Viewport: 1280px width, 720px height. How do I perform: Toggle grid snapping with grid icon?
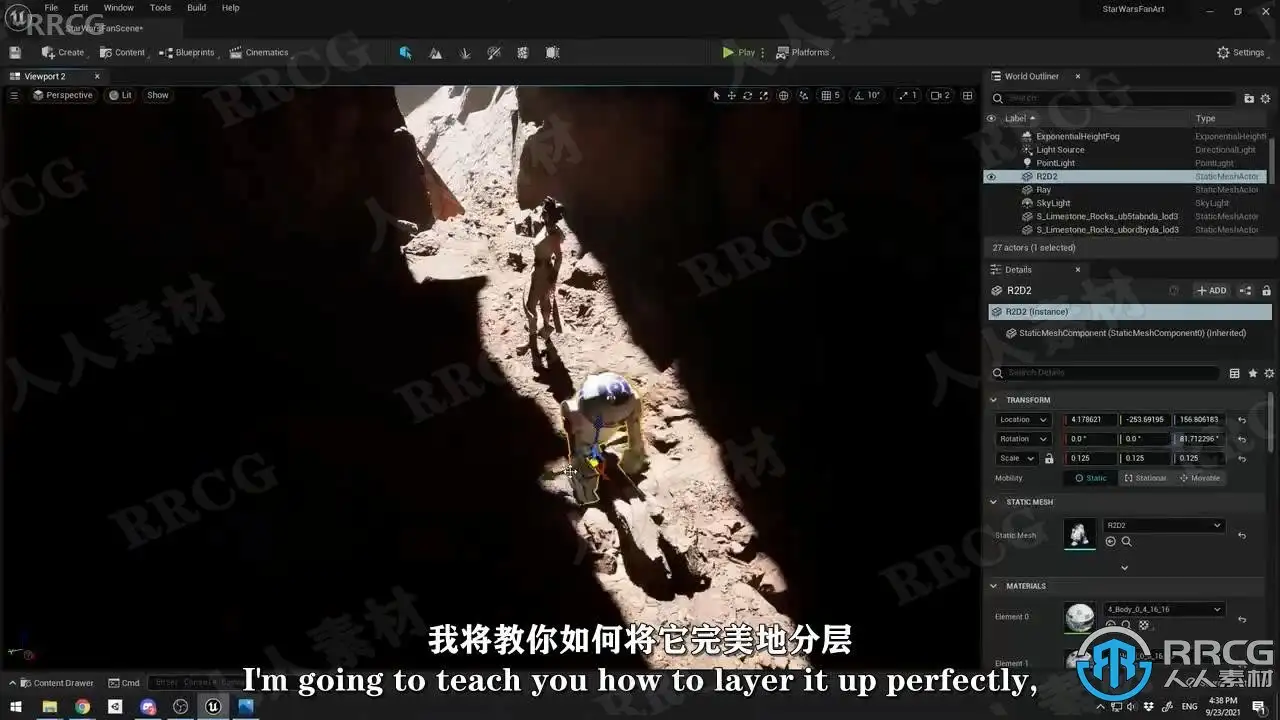coord(826,95)
